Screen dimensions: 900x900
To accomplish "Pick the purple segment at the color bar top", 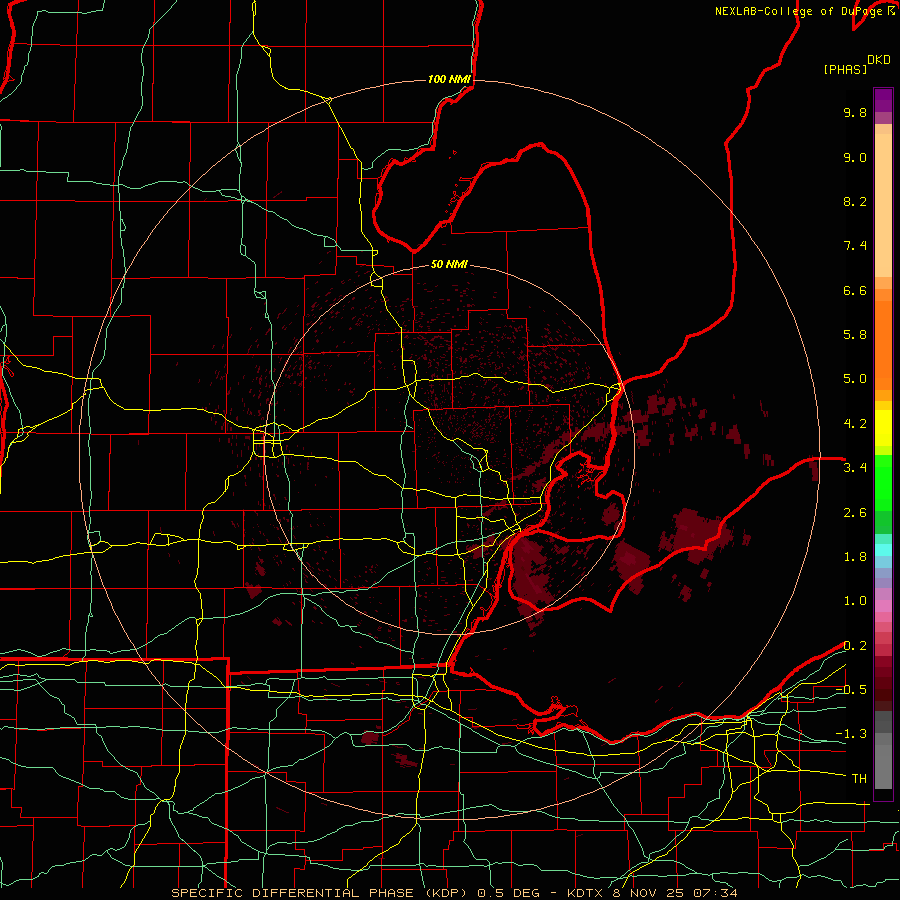I will point(883,100).
